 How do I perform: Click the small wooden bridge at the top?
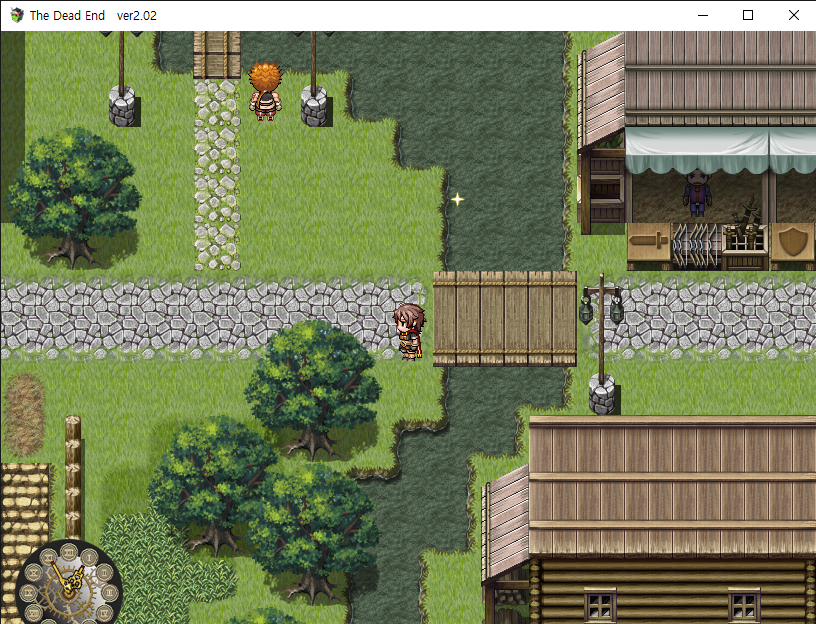click(216, 54)
